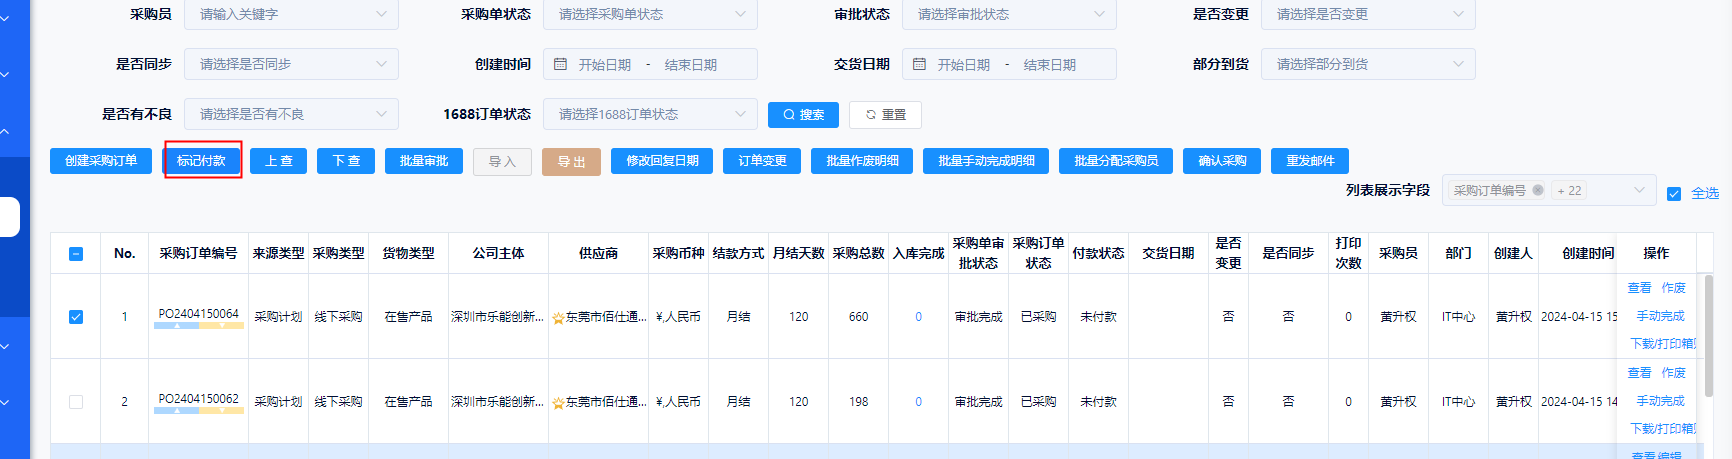Click the 导入 import button
The height and width of the screenshot is (459, 1732).
(502, 161)
